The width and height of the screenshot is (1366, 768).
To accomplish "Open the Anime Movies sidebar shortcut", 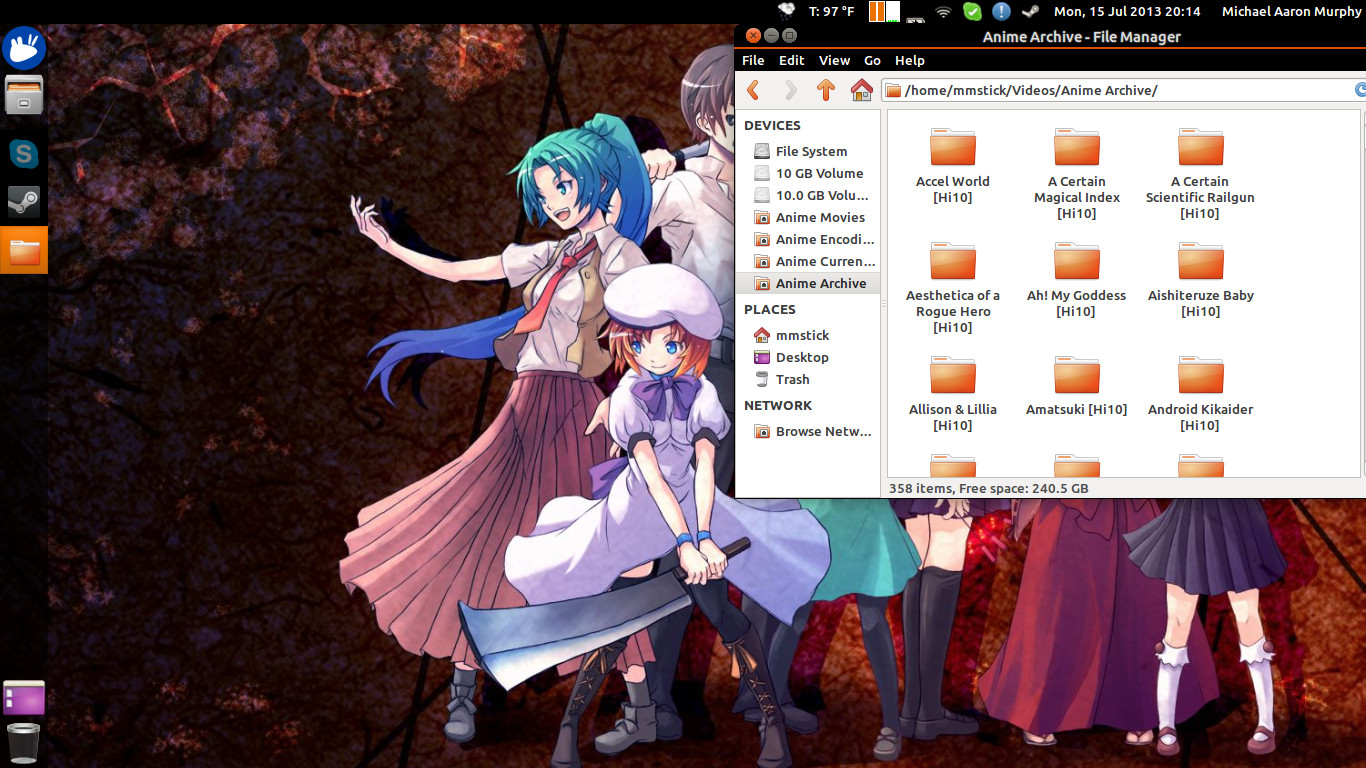I will point(808,217).
